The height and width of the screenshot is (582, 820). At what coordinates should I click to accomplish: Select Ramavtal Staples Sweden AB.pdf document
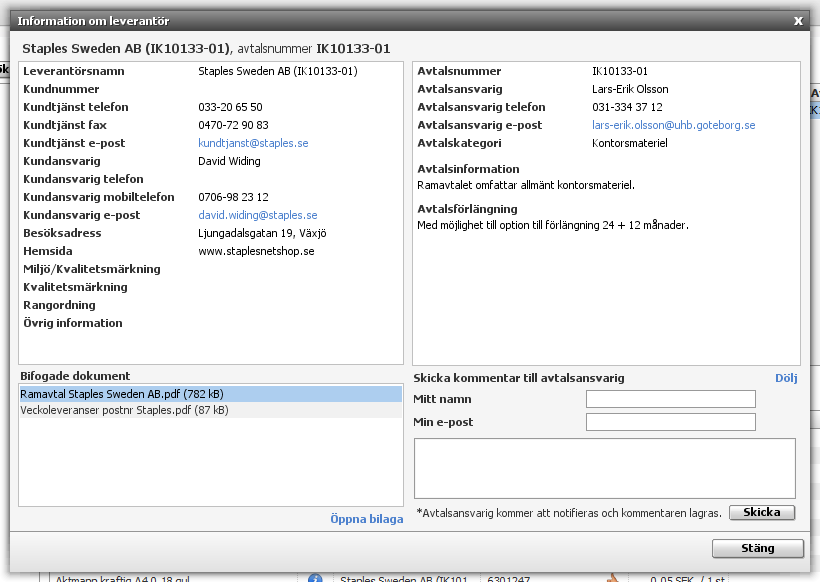coord(211,394)
